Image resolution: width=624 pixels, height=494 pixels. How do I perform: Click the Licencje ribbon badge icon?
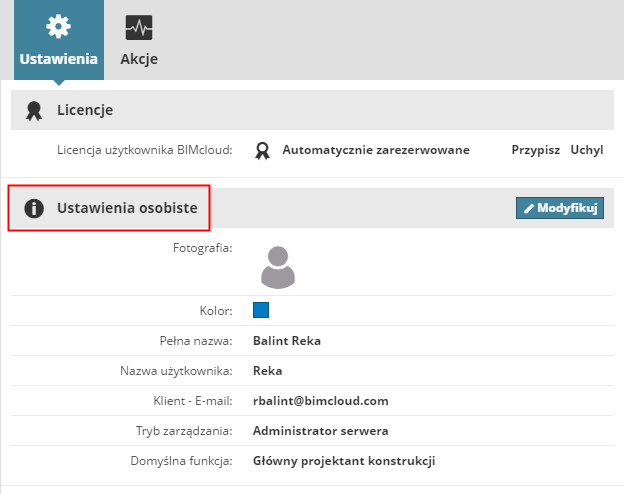(x=34, y=109)
